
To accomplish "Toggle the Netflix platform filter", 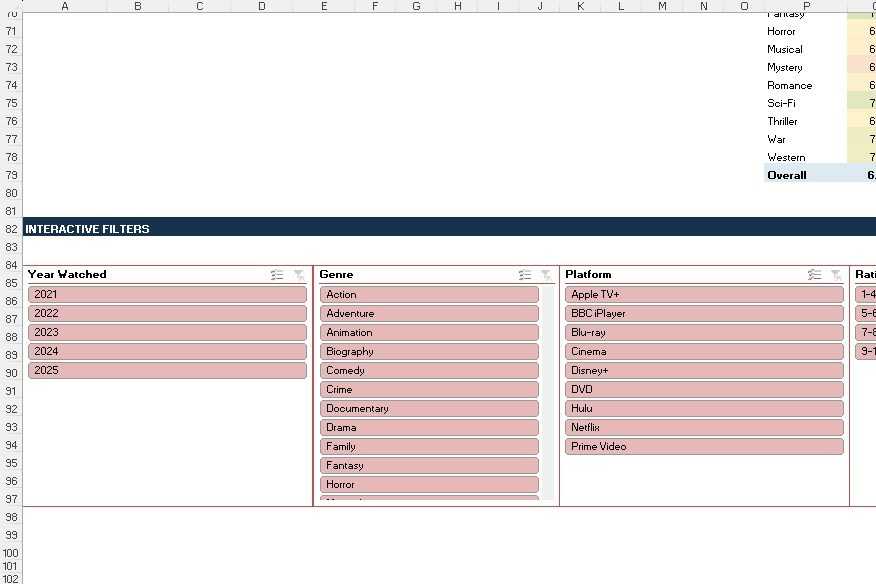I will [x=704, y=428].
